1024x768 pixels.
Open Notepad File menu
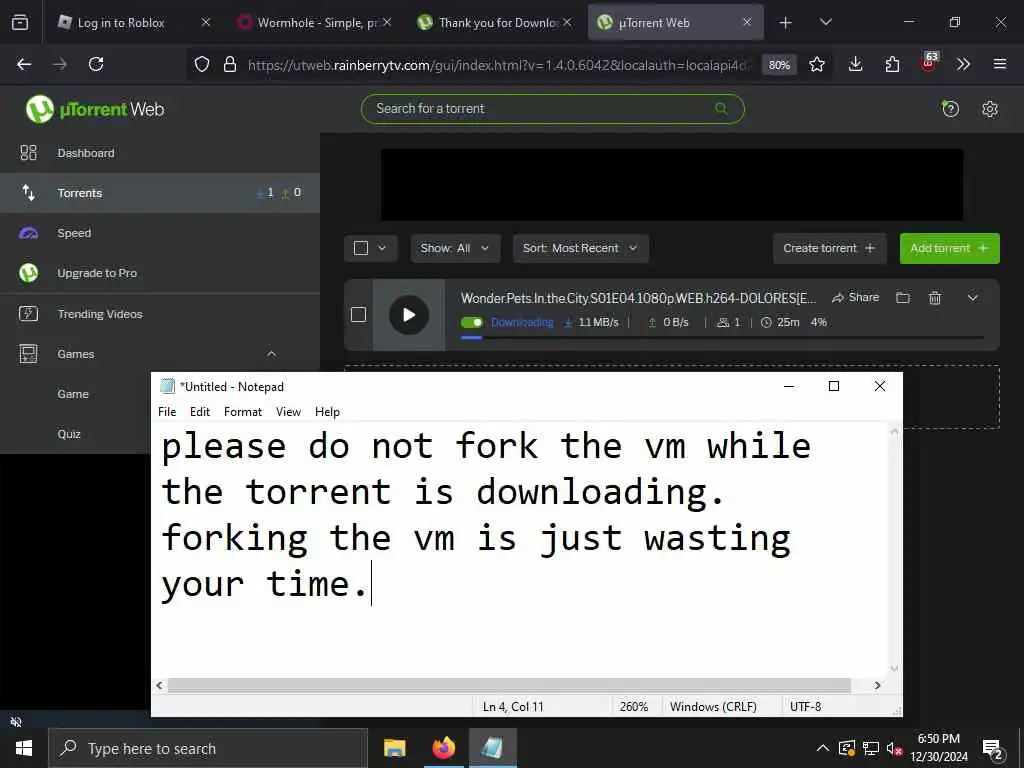[167, 411]
